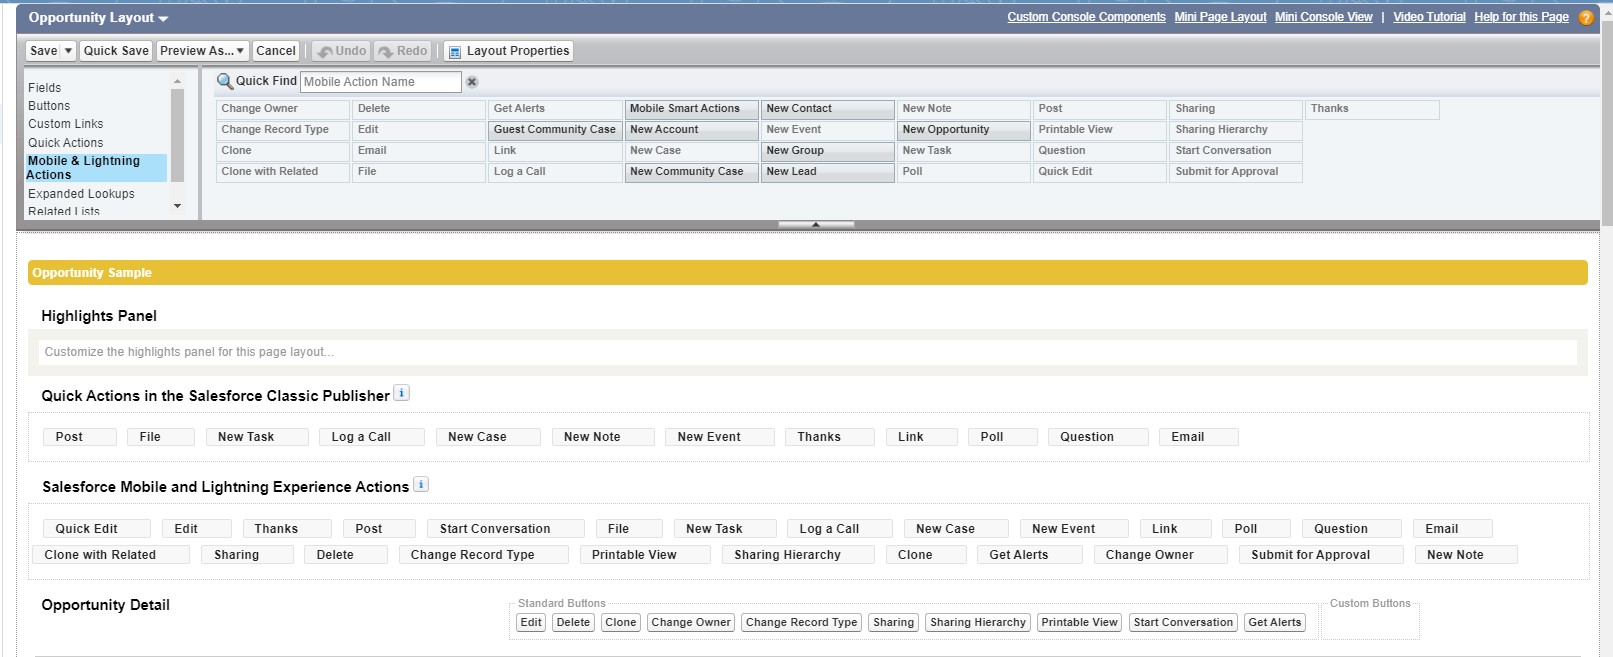Select New Lead palette item
This screenshot has width=1613, height=657.
coord(828,172)
